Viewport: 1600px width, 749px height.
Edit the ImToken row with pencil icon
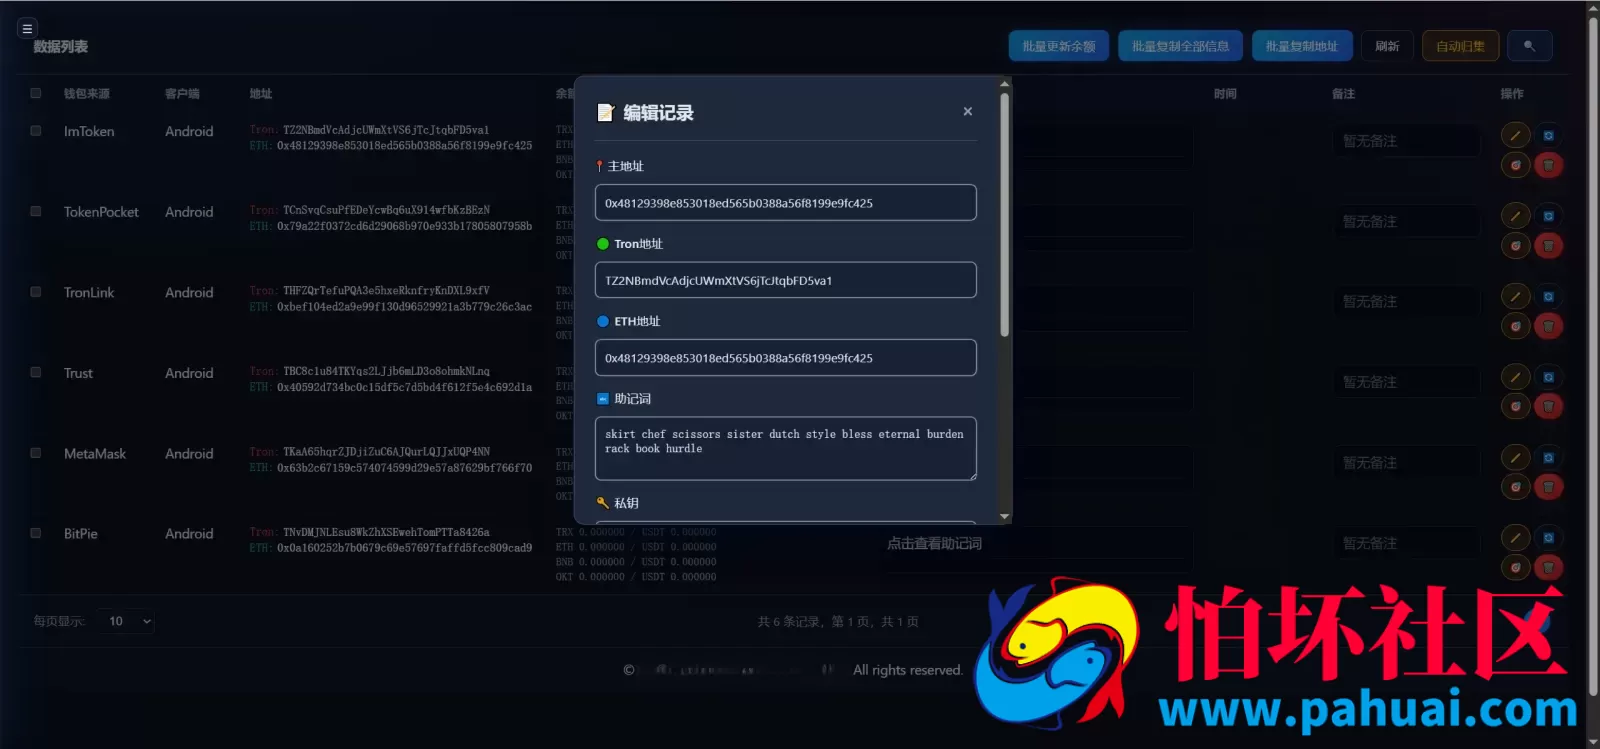pyautogui.click(x=1516, y=135)
